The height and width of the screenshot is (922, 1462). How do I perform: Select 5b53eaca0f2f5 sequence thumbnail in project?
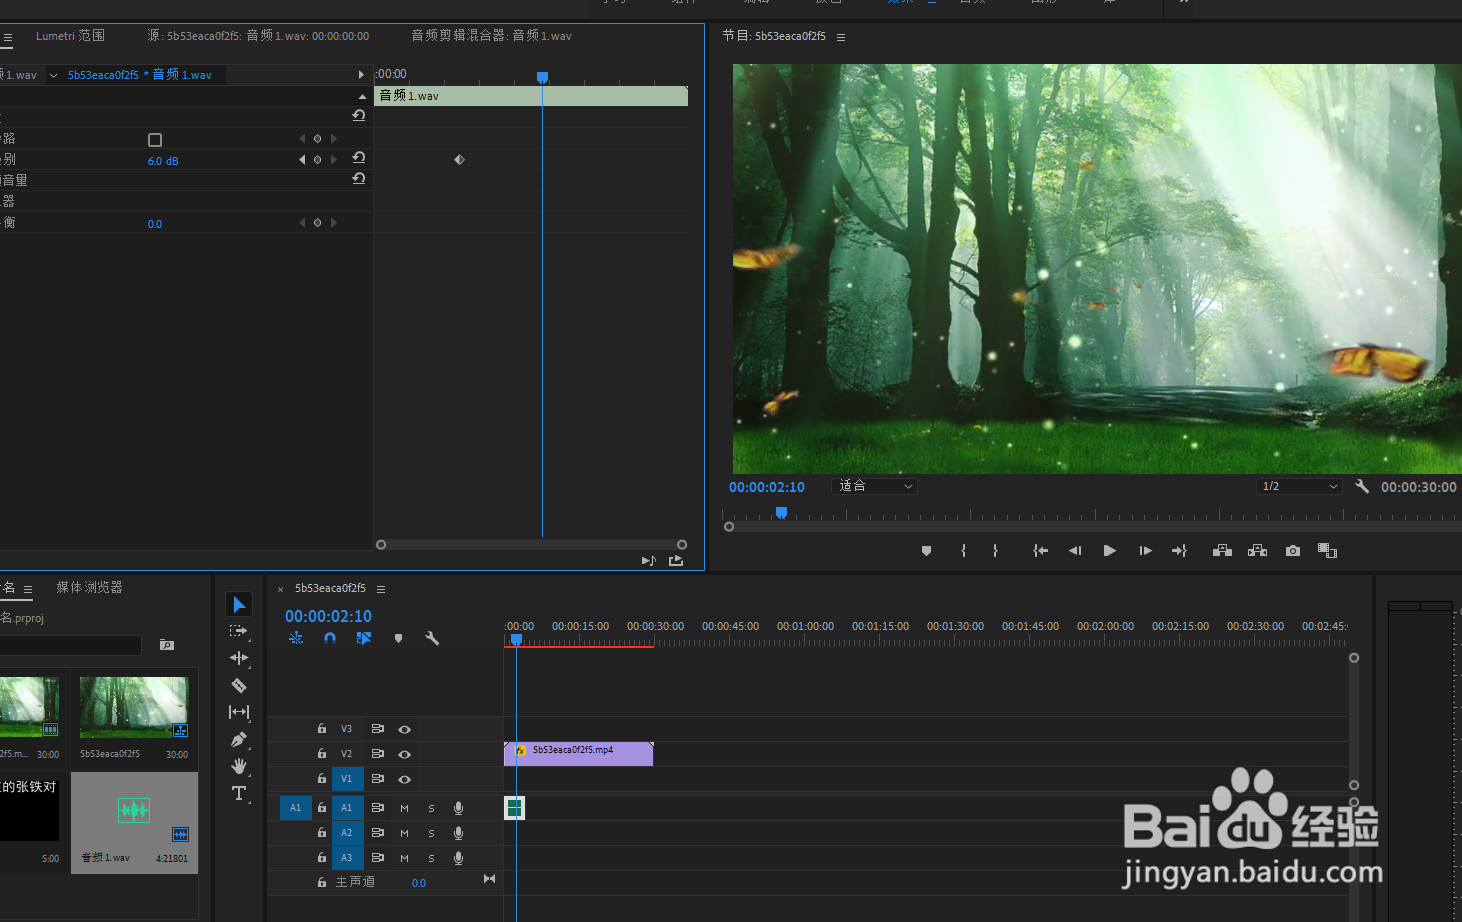coord(134,707)
